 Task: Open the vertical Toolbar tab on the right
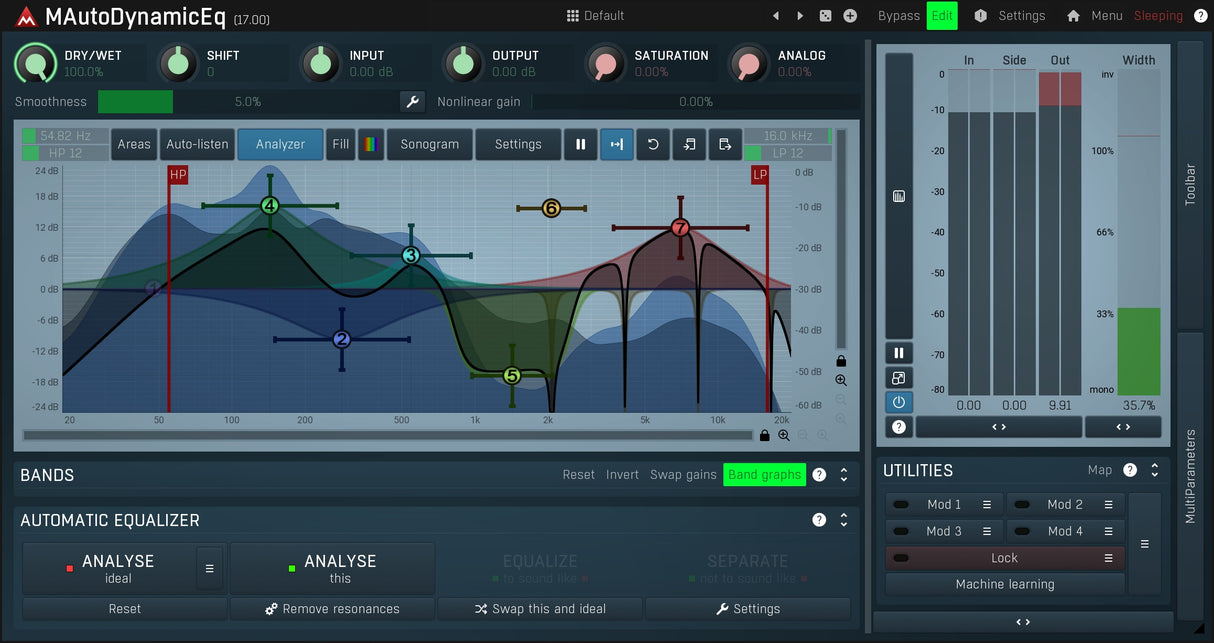1190,185
